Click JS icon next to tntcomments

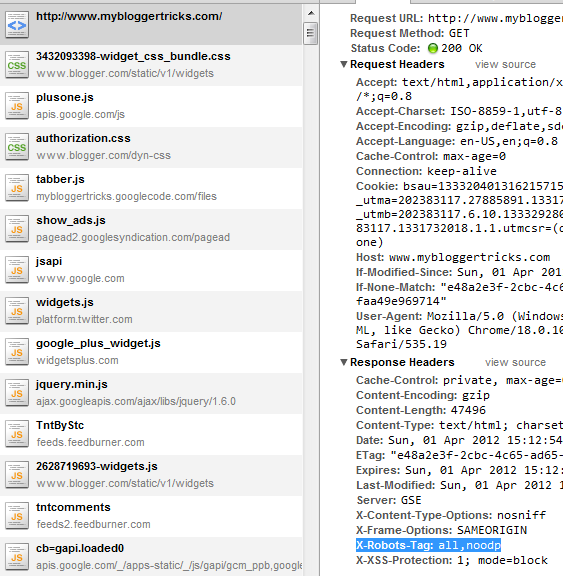[x=17, y=516]
